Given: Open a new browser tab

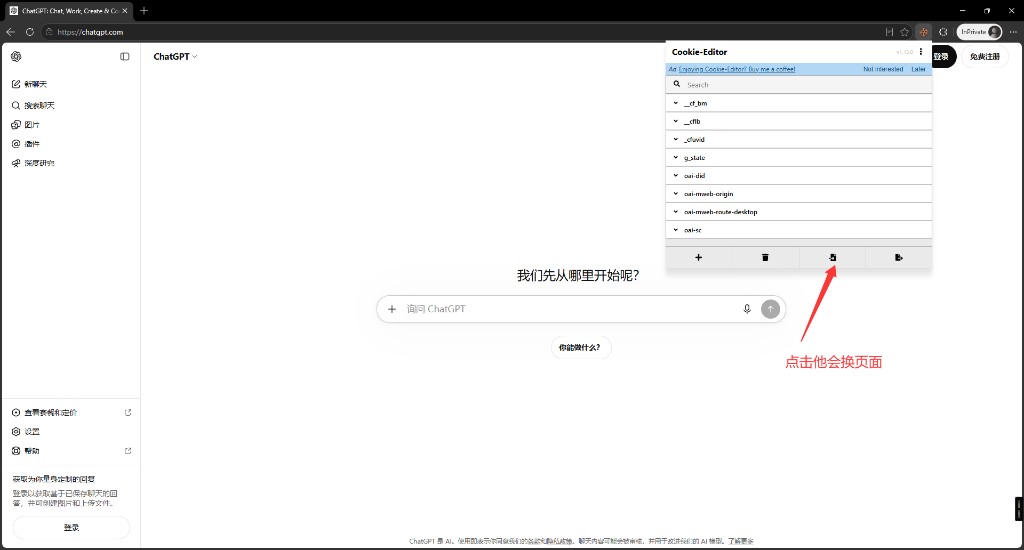Looking at the screenshot, I should (x=144, y=10).
